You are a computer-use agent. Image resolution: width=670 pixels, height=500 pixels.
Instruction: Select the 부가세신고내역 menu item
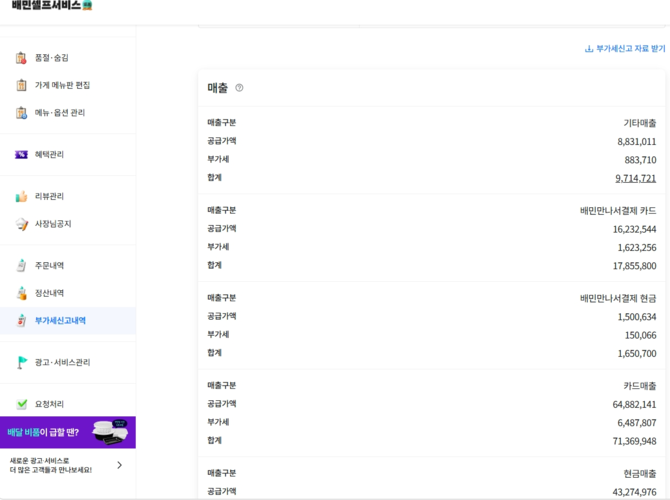[68, 321]
